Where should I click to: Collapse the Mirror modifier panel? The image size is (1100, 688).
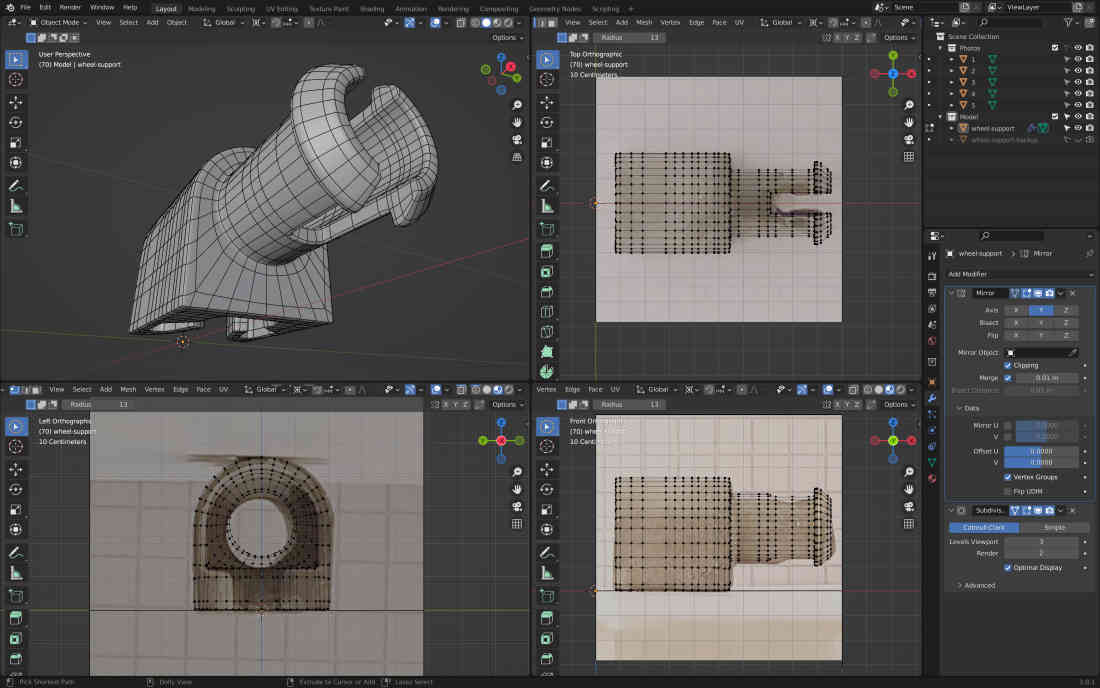(950, 293)
